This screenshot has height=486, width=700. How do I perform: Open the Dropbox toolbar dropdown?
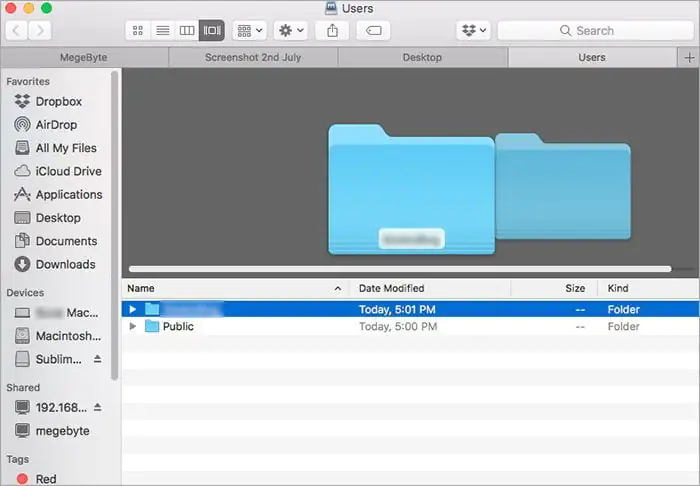pyautogui.click(x=473, y=31)
